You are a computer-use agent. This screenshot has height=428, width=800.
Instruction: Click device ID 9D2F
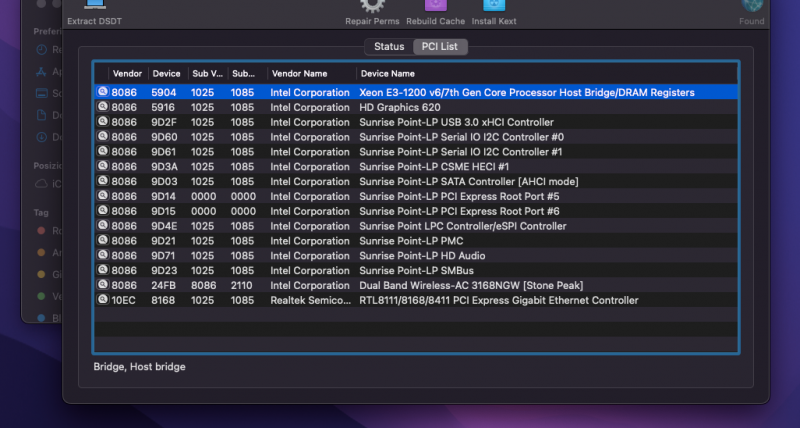point(164,122)
